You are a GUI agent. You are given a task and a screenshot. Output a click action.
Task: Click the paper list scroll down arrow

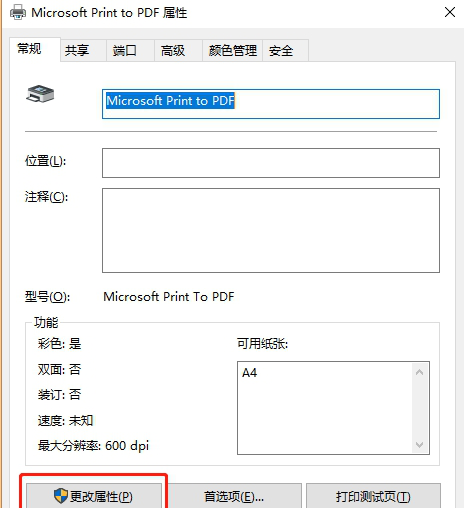[x=419, y=444]
